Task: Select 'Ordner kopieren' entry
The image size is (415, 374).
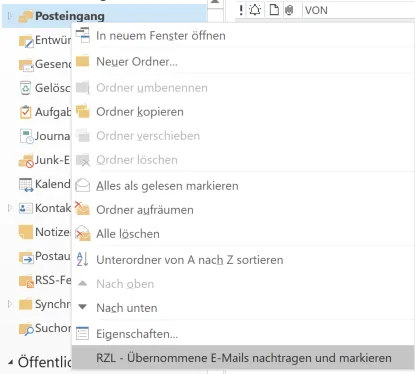Action: (x=243, y=112)
